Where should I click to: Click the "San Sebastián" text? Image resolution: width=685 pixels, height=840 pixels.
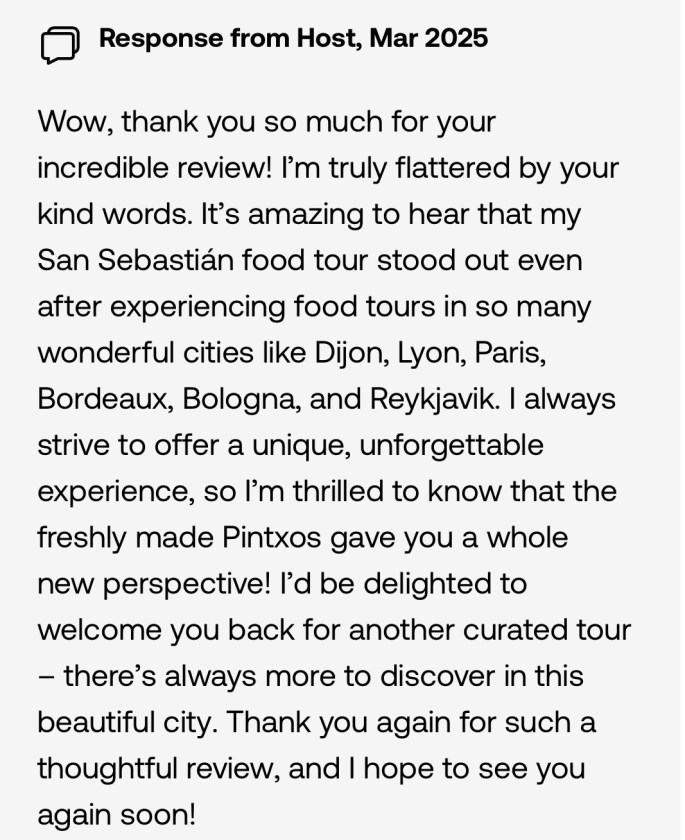(x=126, y=261)
